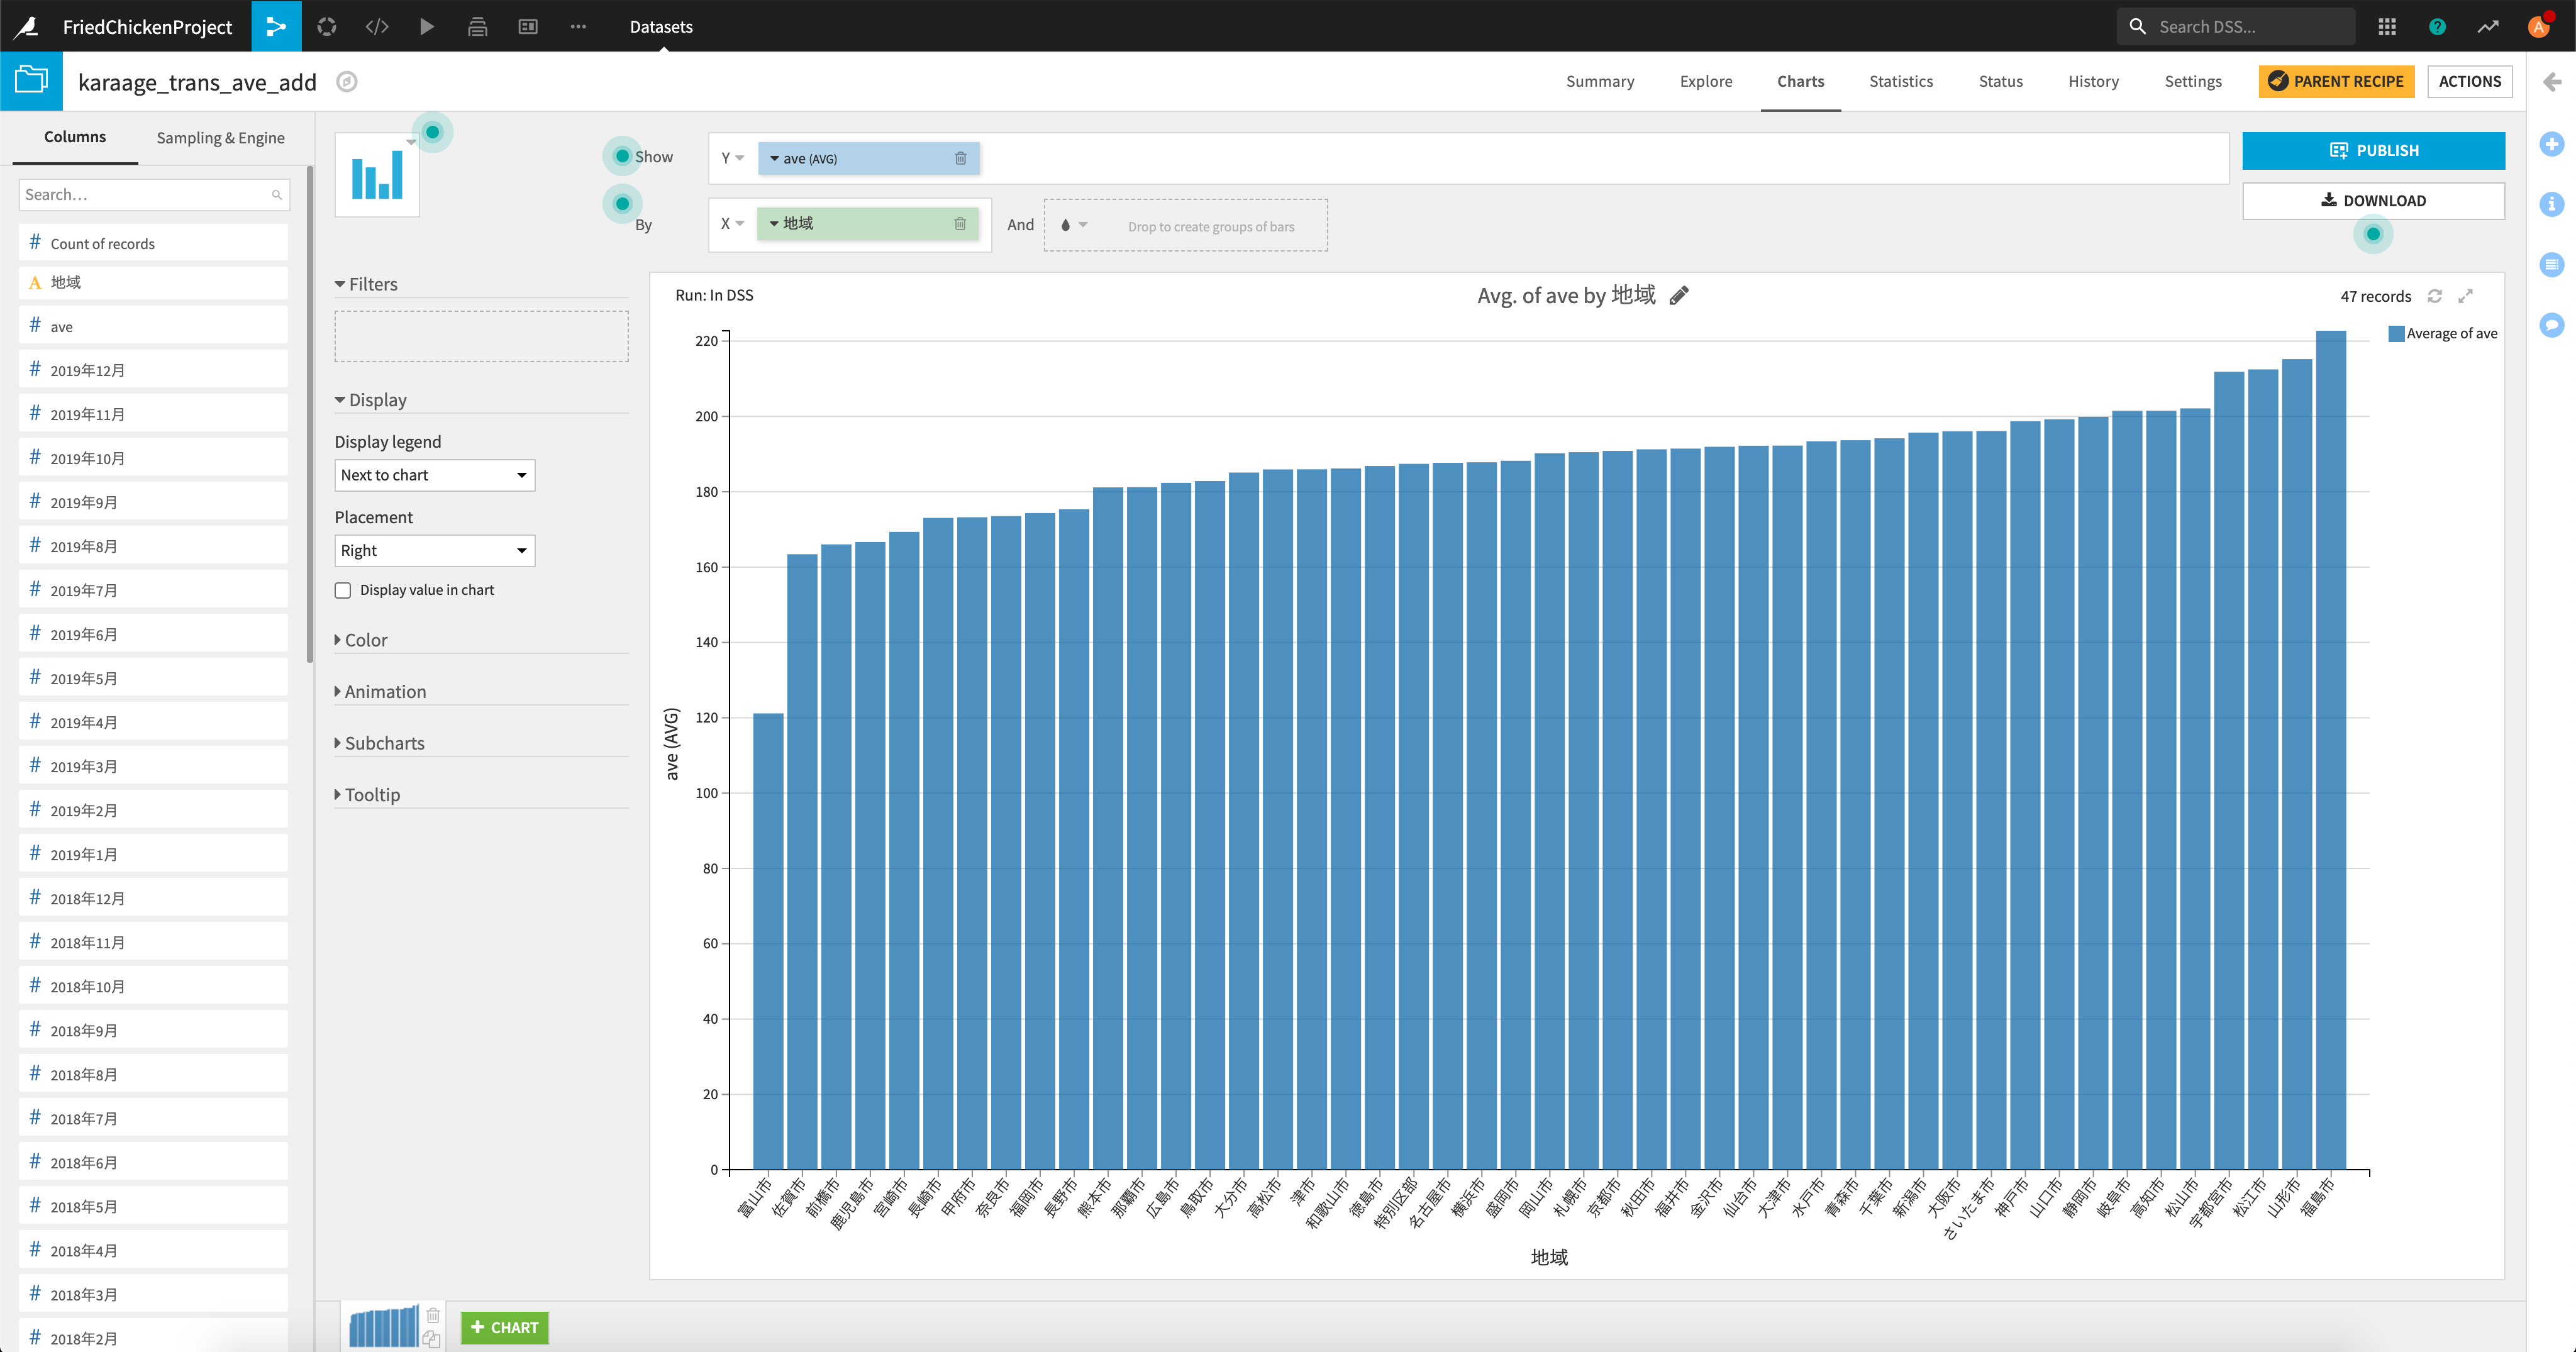The height and width of the screenshot is (1352, 2576).
Task: Expand chart to fullscreen icon
Action: [x=2466, y=296]
